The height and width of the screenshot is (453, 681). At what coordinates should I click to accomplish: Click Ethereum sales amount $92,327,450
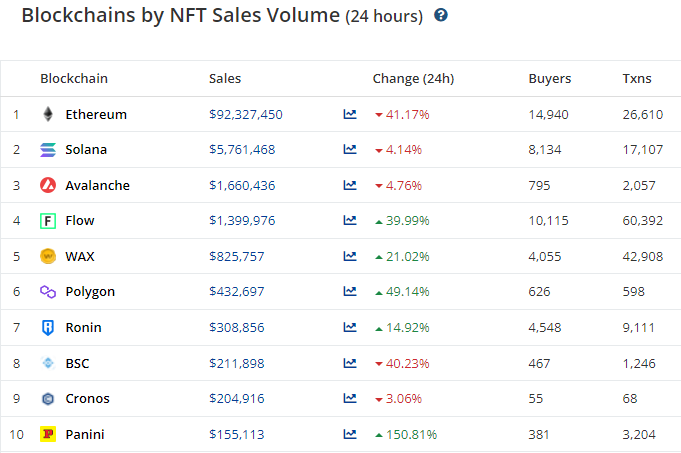click(x=246, y=114)
